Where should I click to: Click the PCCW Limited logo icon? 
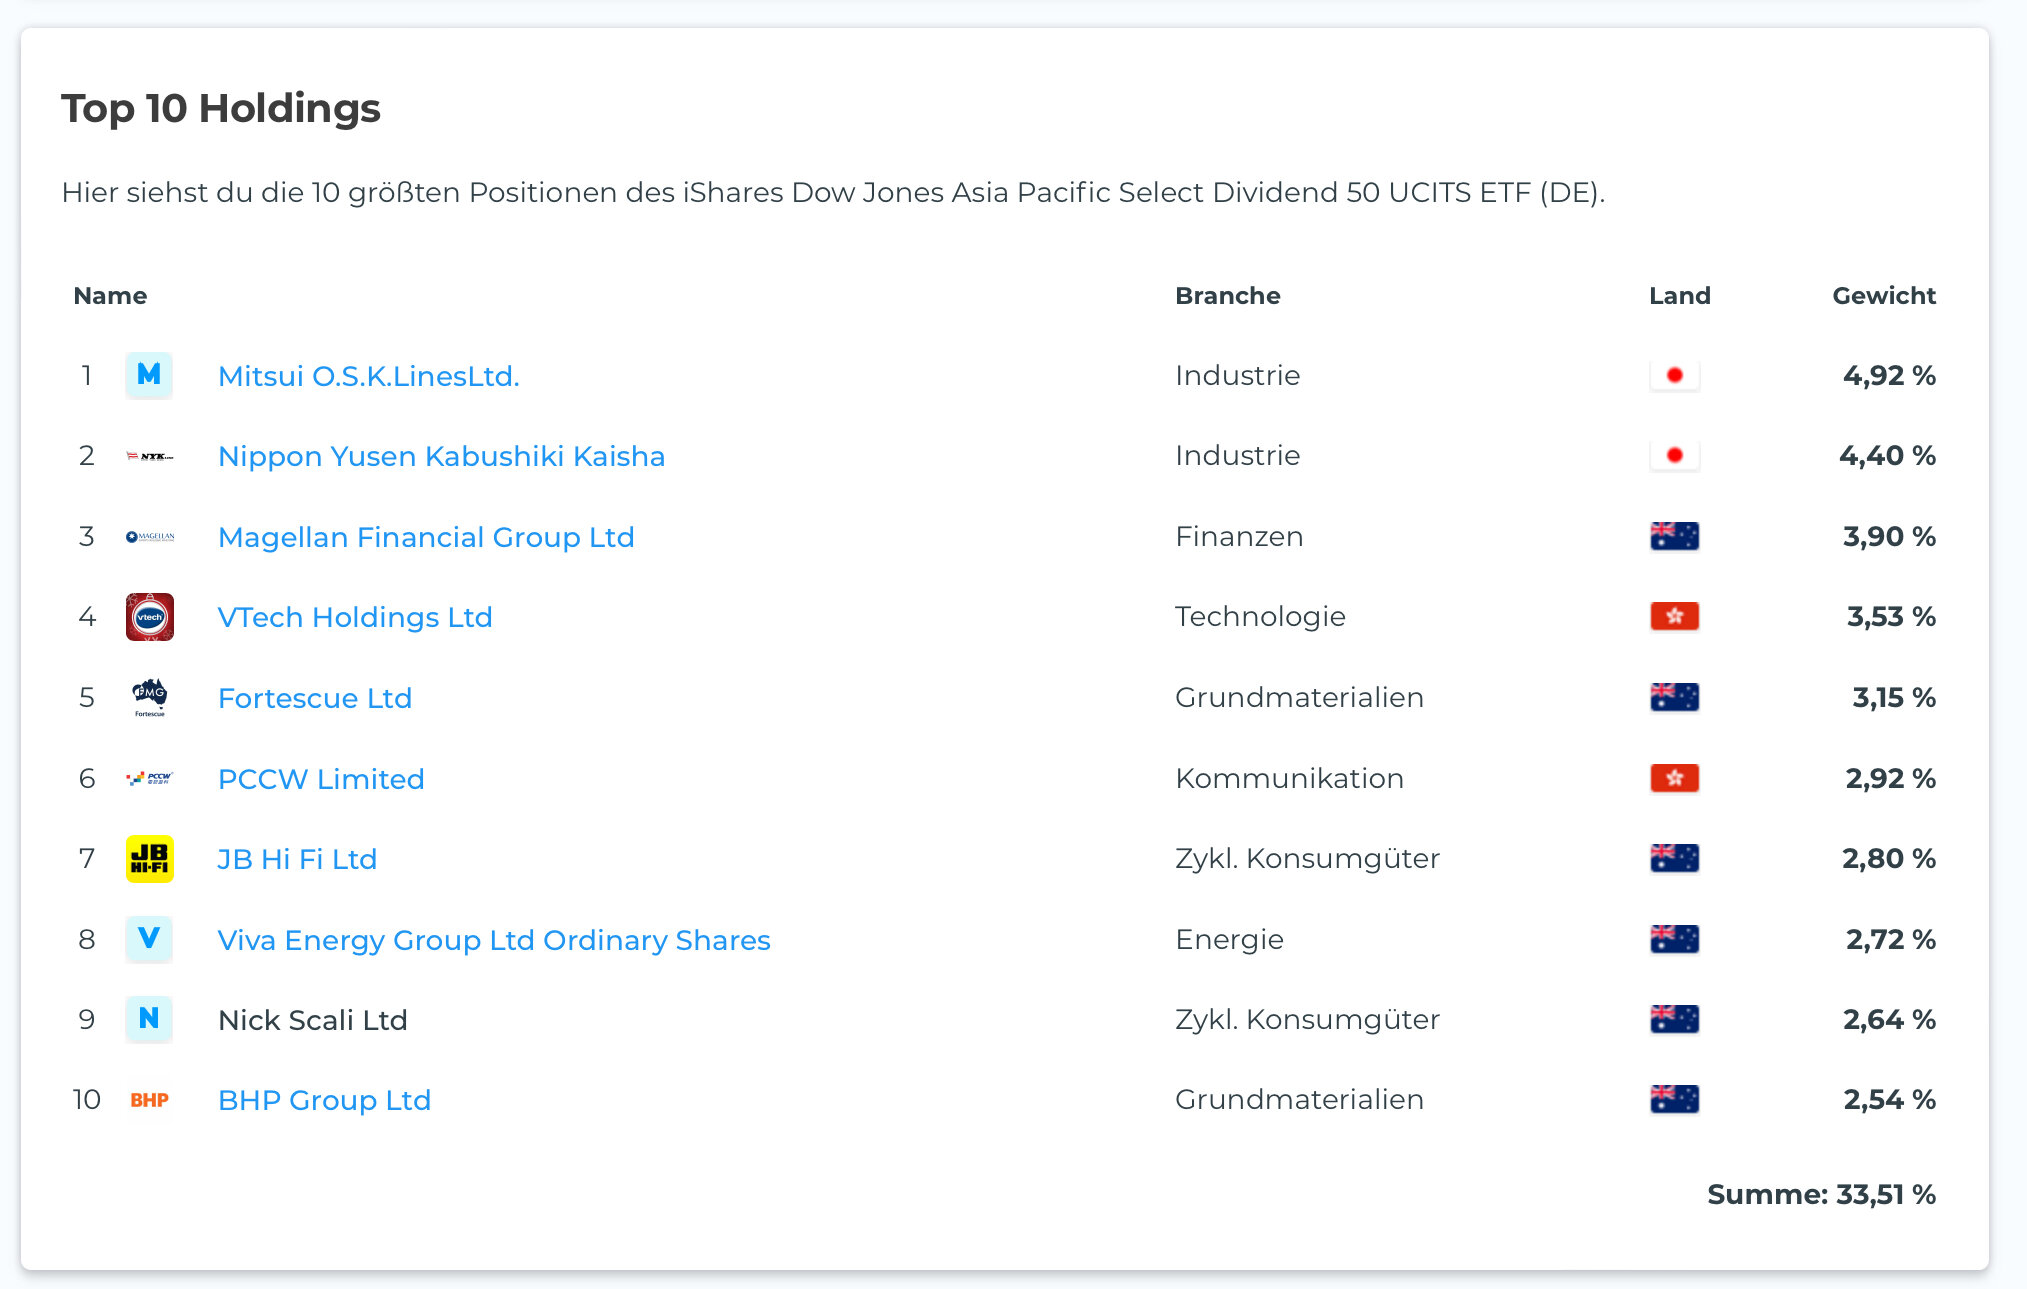coord(149,778)
